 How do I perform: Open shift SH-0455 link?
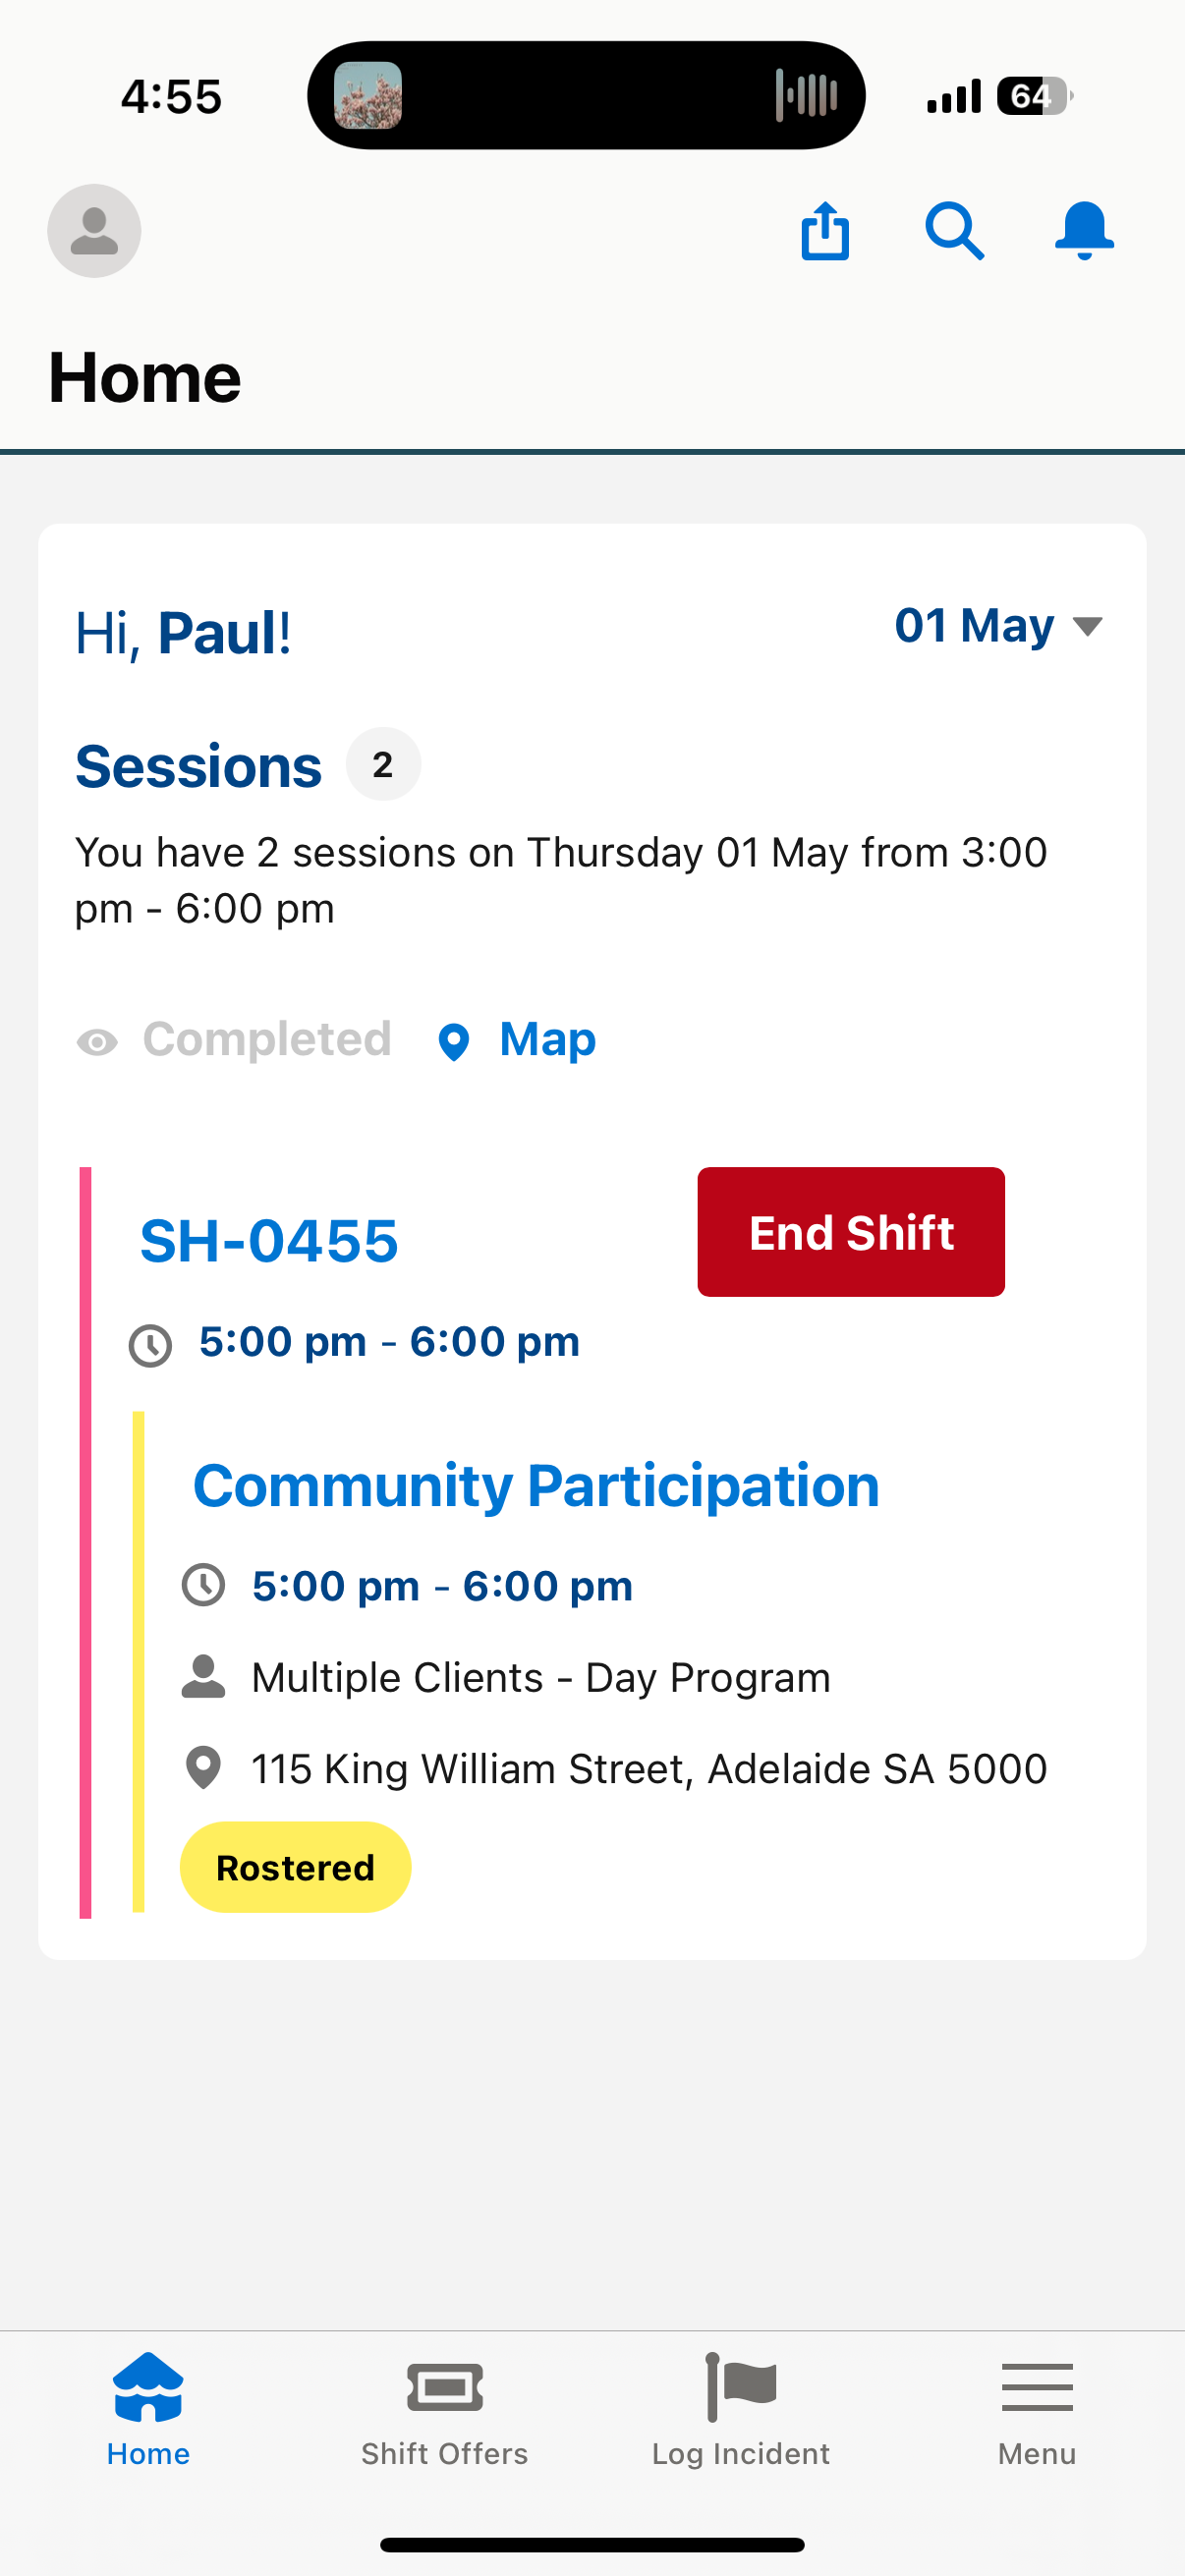pyautogui.click(x=269, y=1241)
